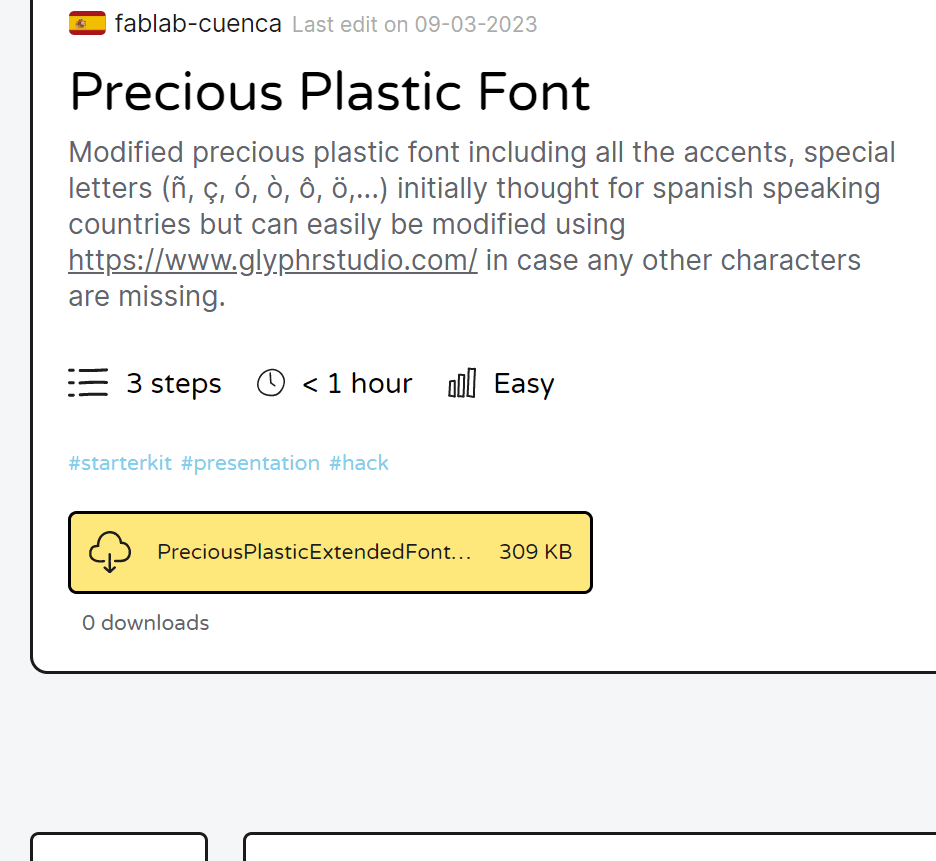
Task: Click the 309 KB file size label
Action: pyautogui.click(x=535, y=552)
